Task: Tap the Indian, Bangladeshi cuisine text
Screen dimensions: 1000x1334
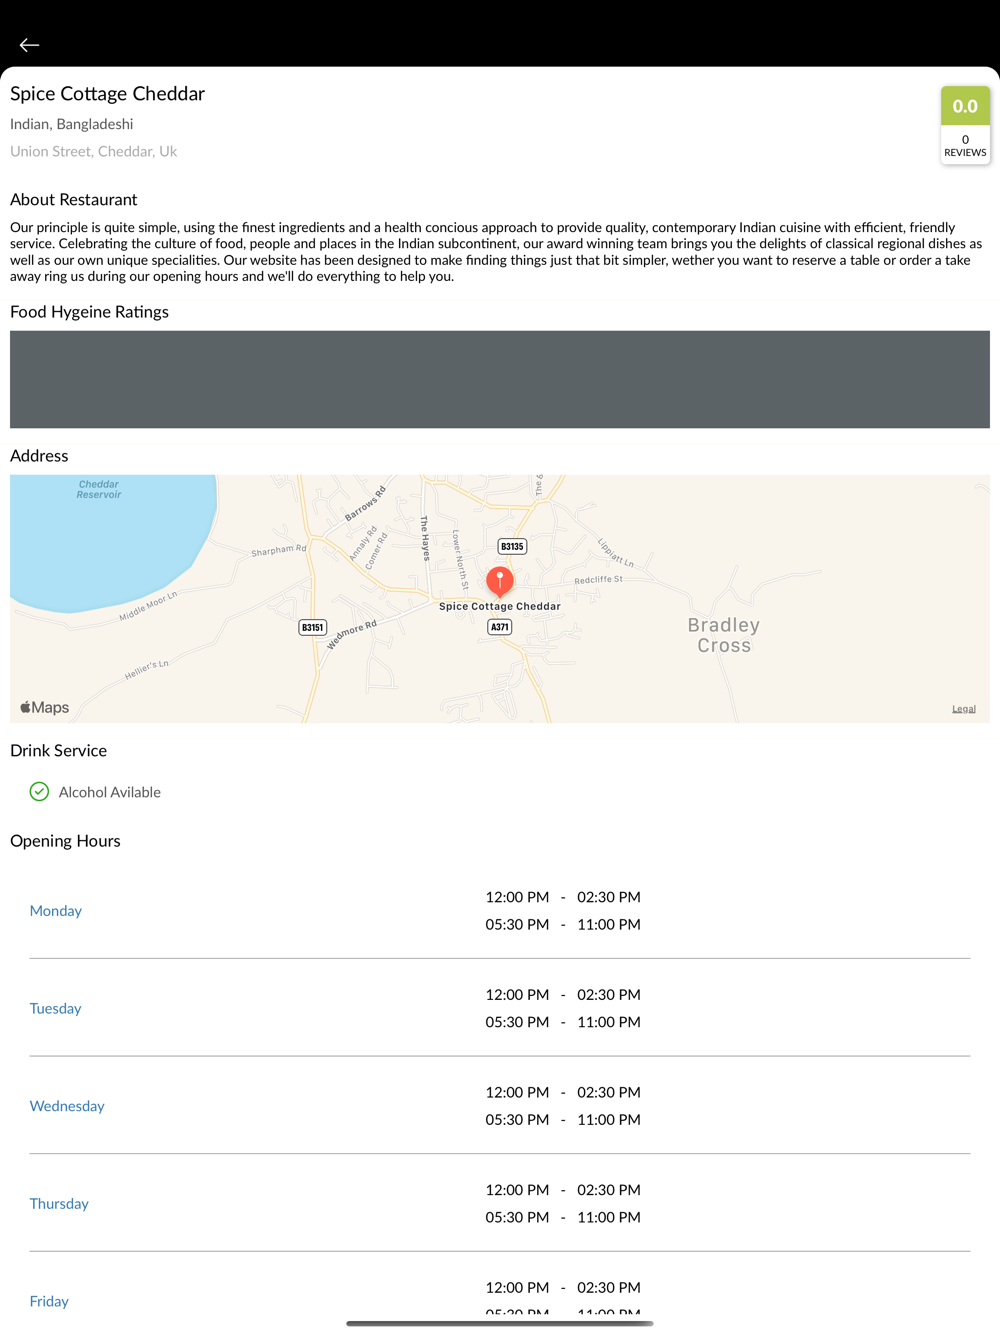Action: click(71, 124)
